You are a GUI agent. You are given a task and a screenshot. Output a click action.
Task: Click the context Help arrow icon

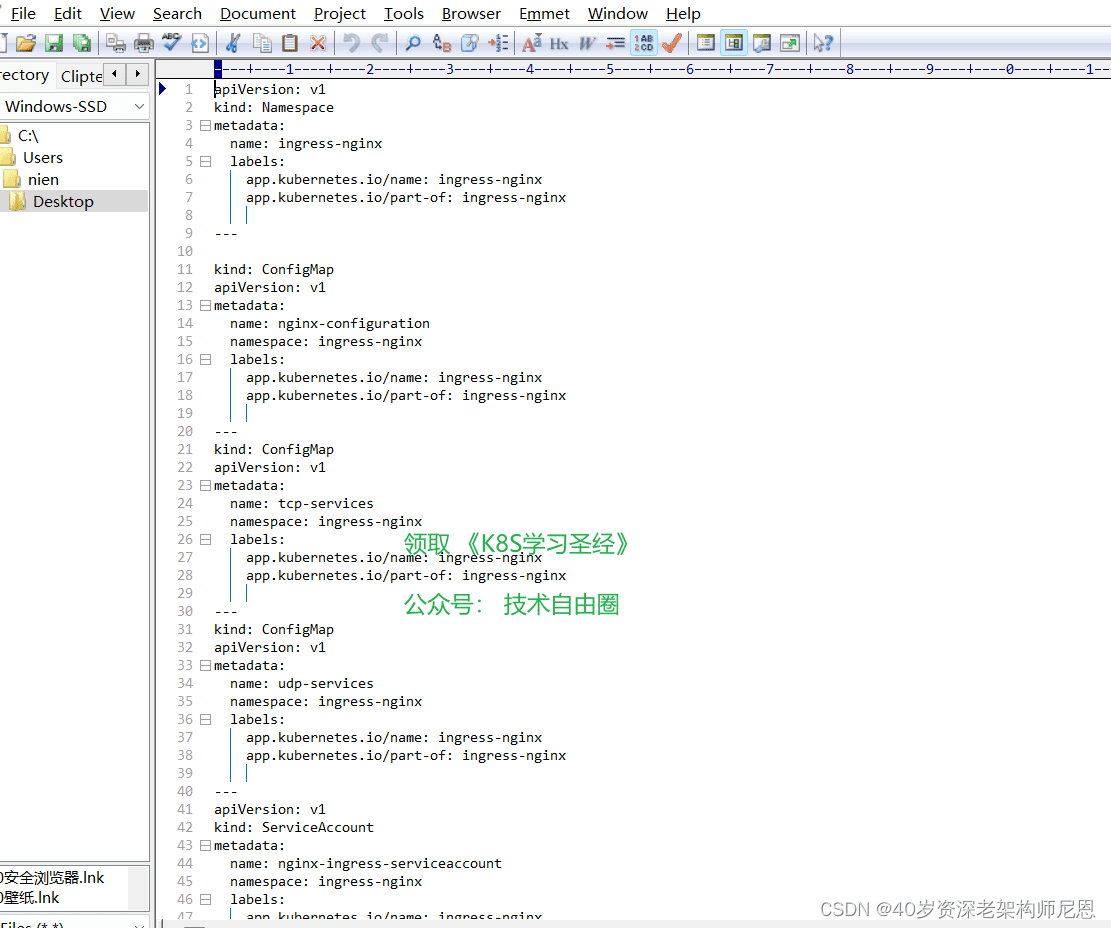coord(823,43)
